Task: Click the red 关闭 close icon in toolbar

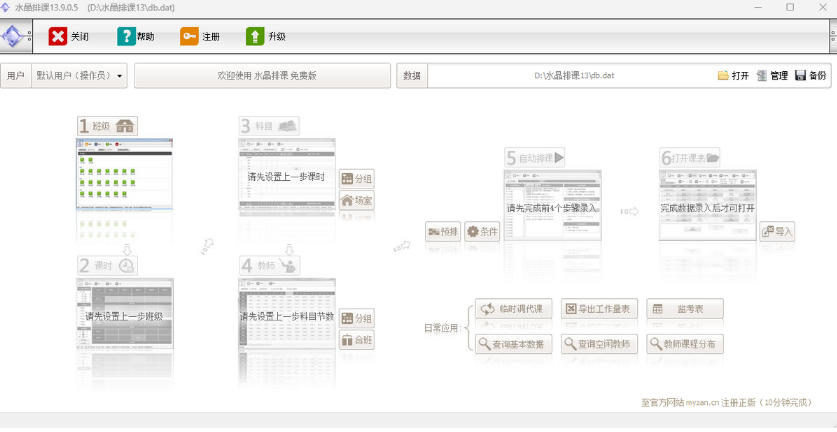Action: tap(58, 36)
